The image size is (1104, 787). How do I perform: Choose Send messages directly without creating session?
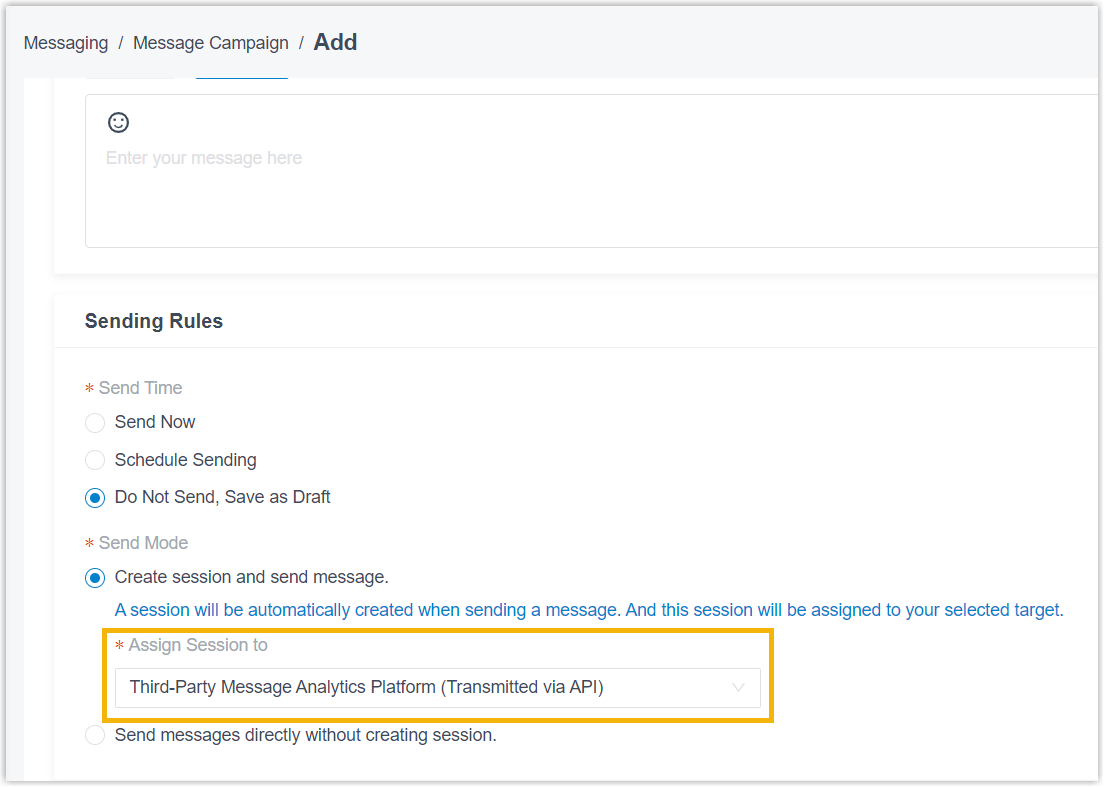(95, 736)
